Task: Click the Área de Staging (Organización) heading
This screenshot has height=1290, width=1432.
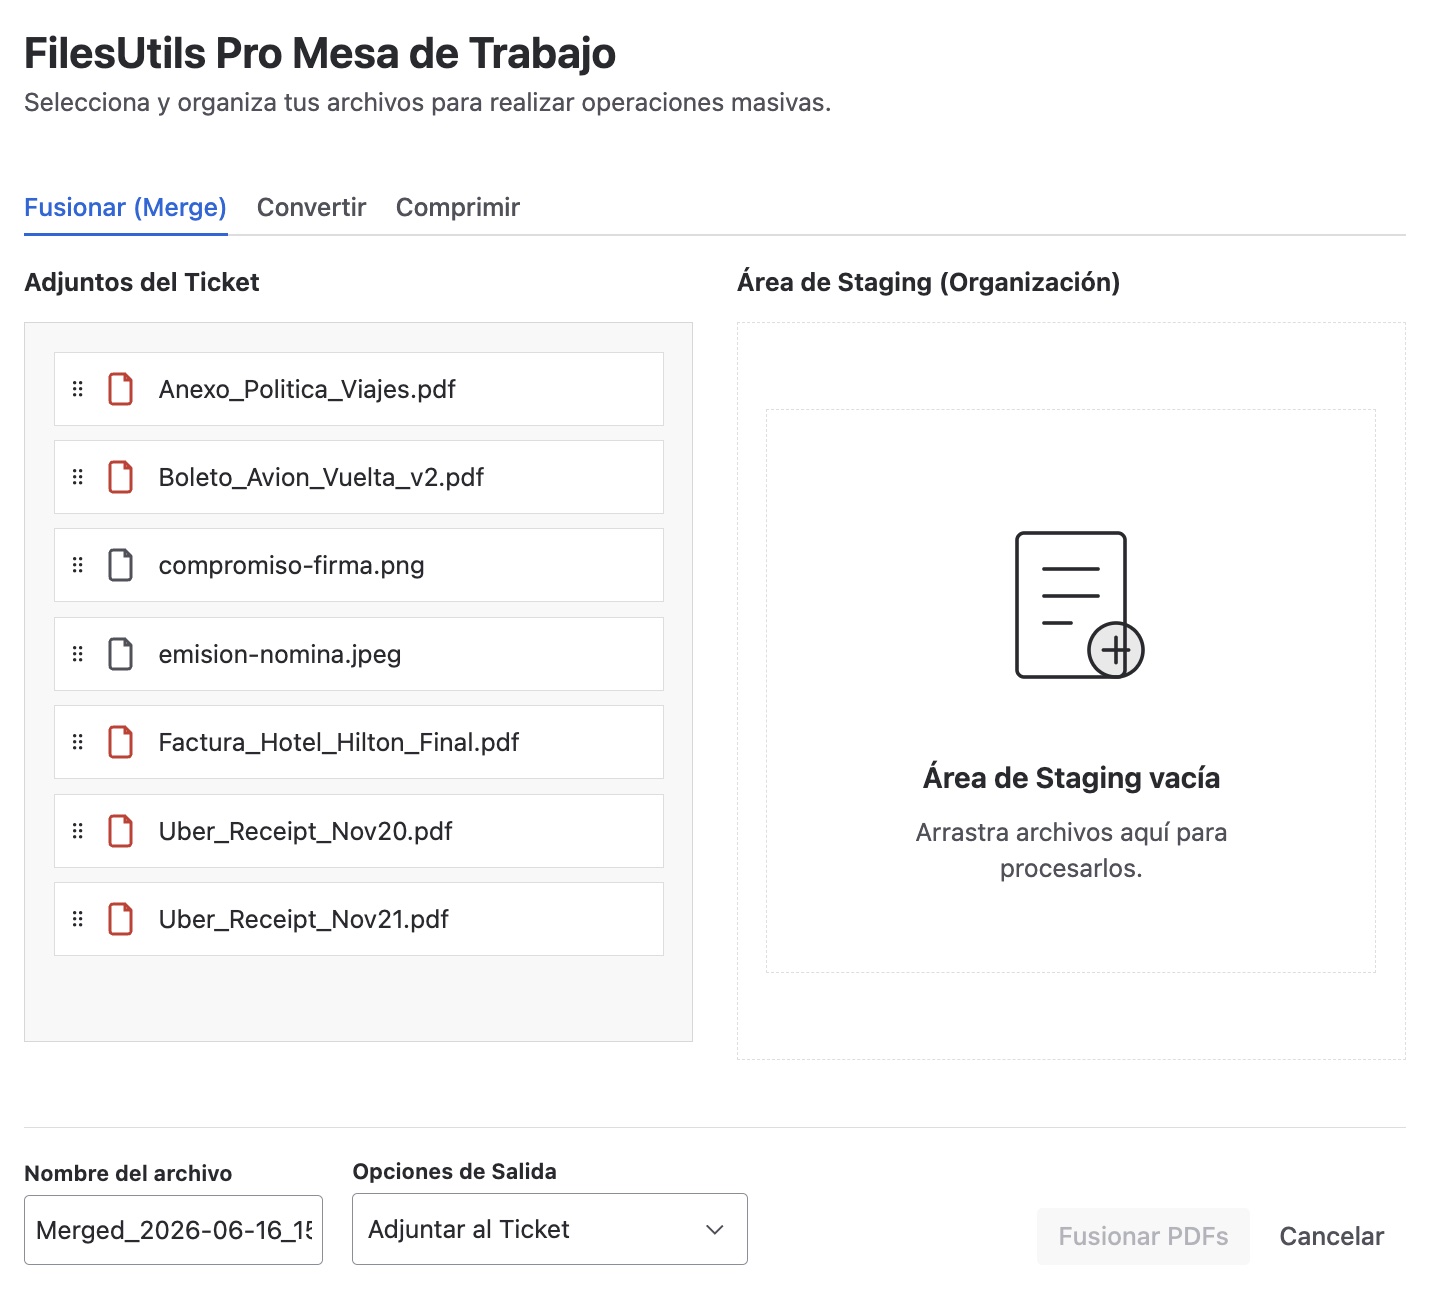Action: tap(928, 282)
